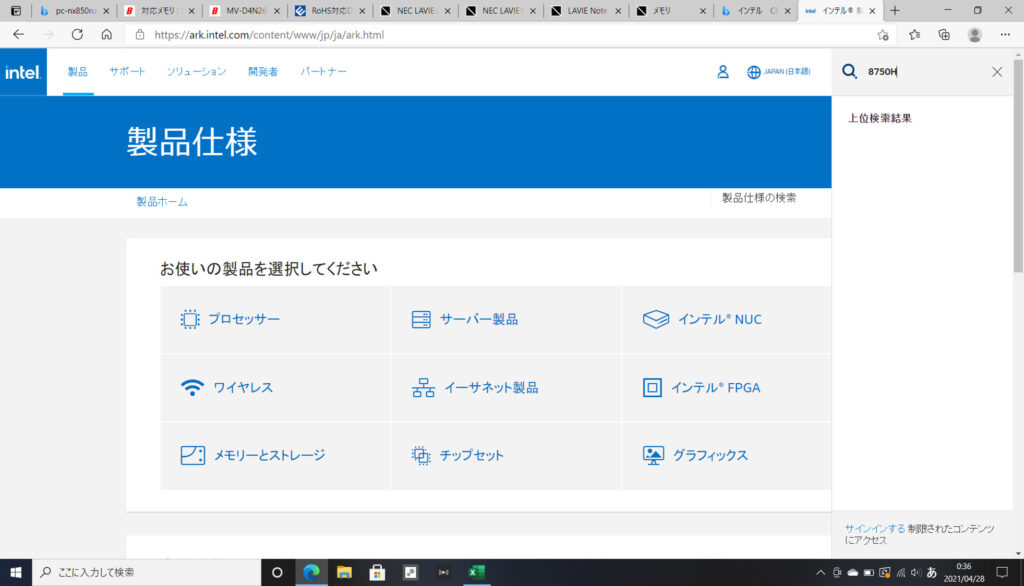Select the プロセッサー product category

coord(244,320)
